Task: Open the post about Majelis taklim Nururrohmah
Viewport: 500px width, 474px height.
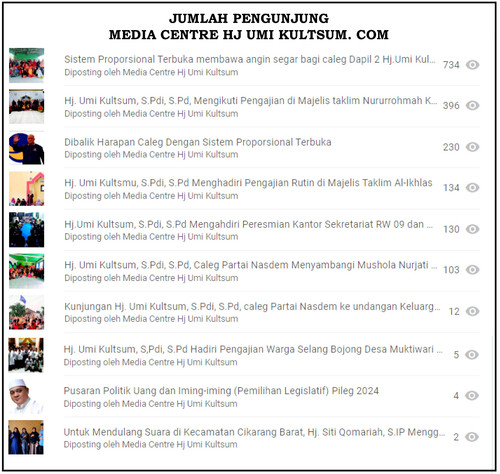Action: pos(250,101)
